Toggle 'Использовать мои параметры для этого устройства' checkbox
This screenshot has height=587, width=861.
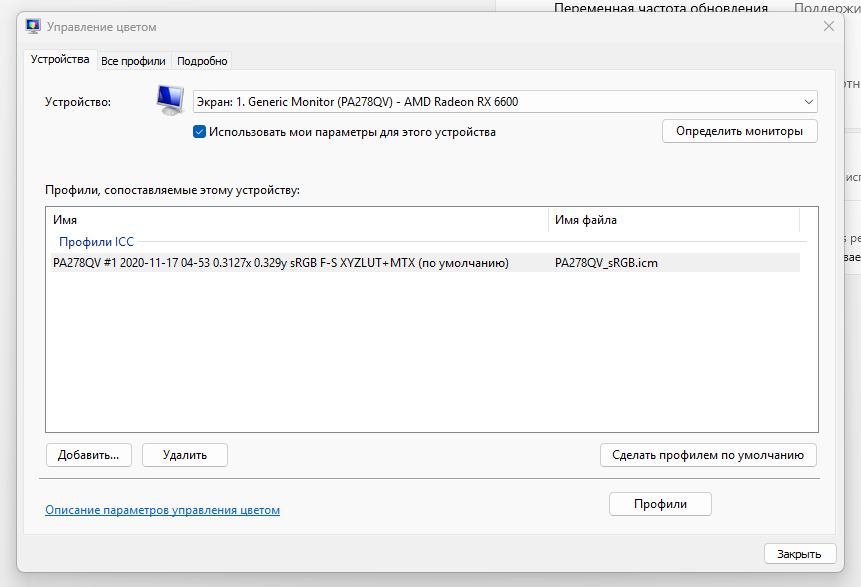[199, 132]
